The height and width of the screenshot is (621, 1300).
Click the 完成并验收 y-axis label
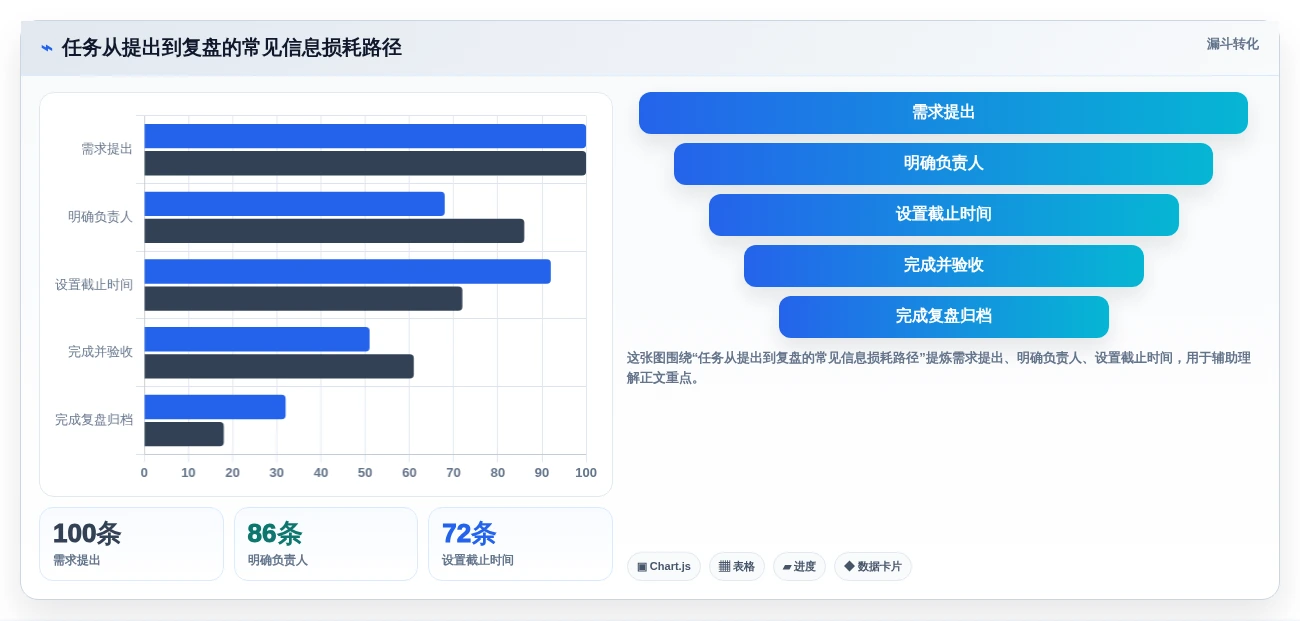[x=100, y=352]
